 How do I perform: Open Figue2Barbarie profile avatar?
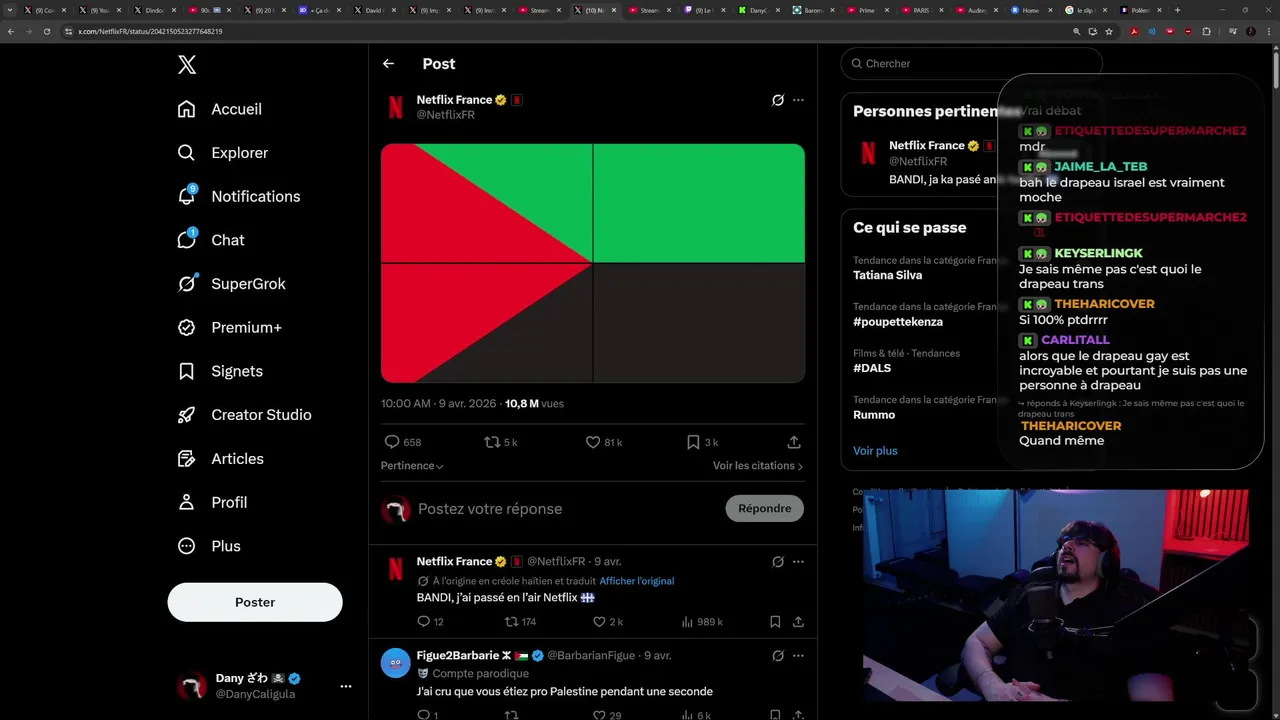(396, 663)
